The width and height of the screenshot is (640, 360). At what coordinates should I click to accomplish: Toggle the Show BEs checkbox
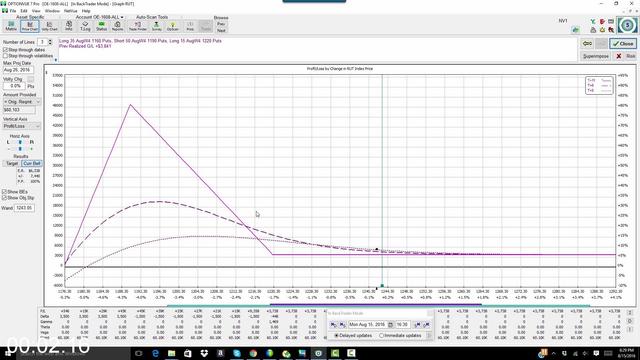[4, 191]
